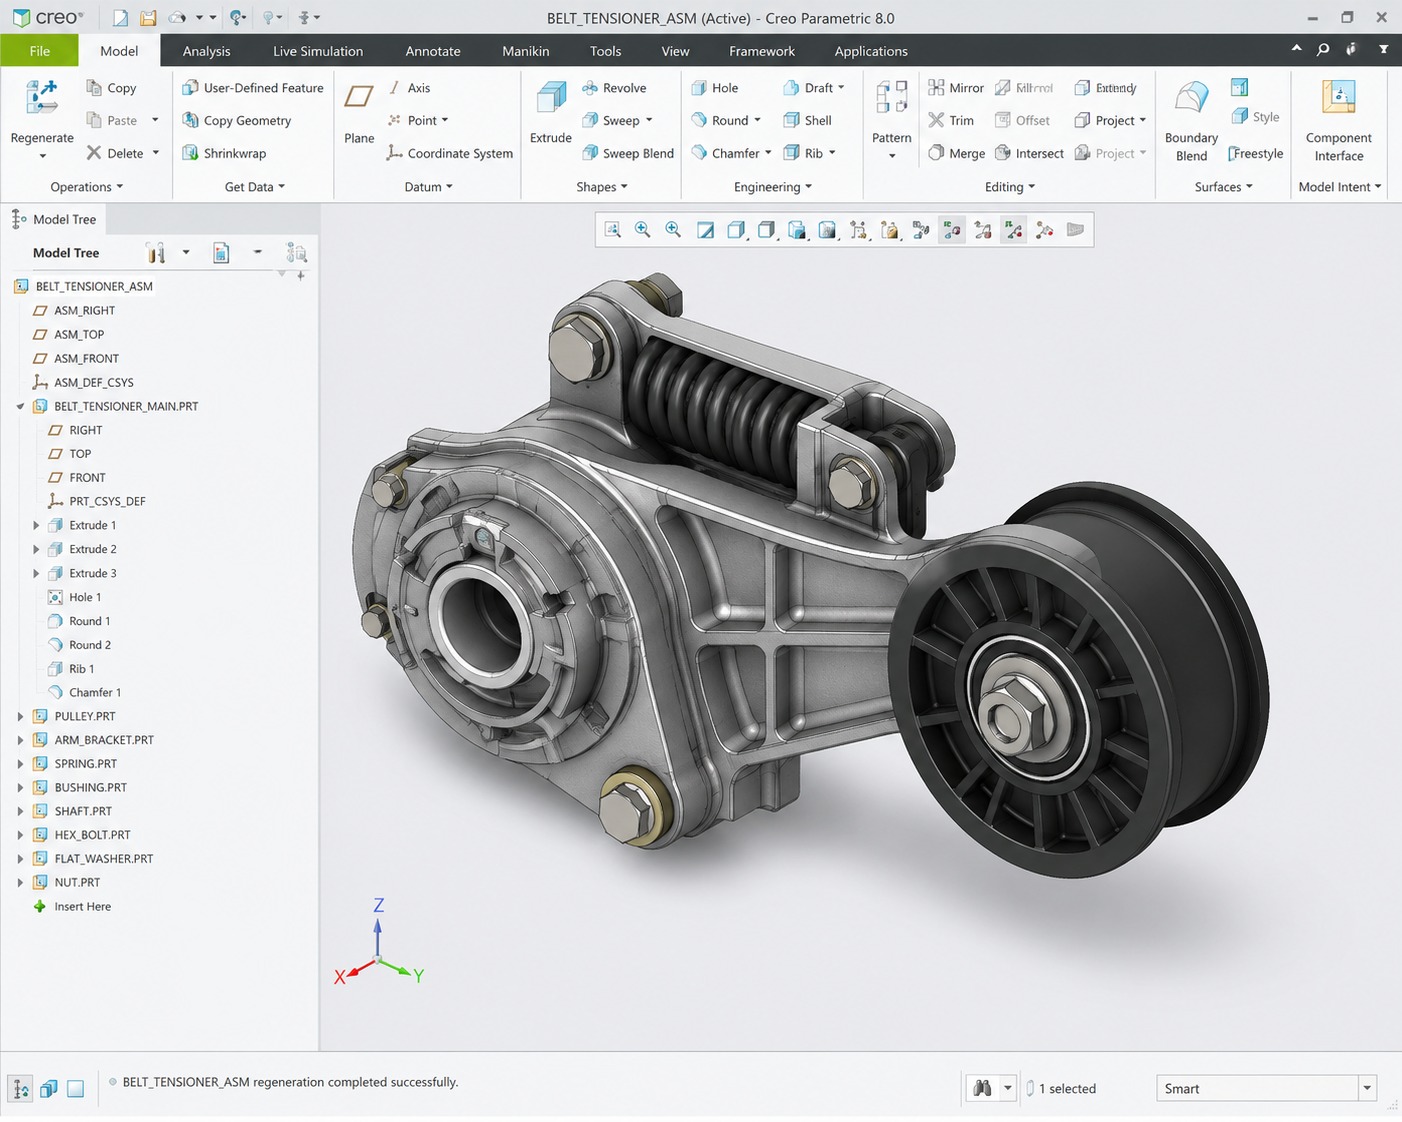Go to the Live Simulation tab

(x=318, y=51)
